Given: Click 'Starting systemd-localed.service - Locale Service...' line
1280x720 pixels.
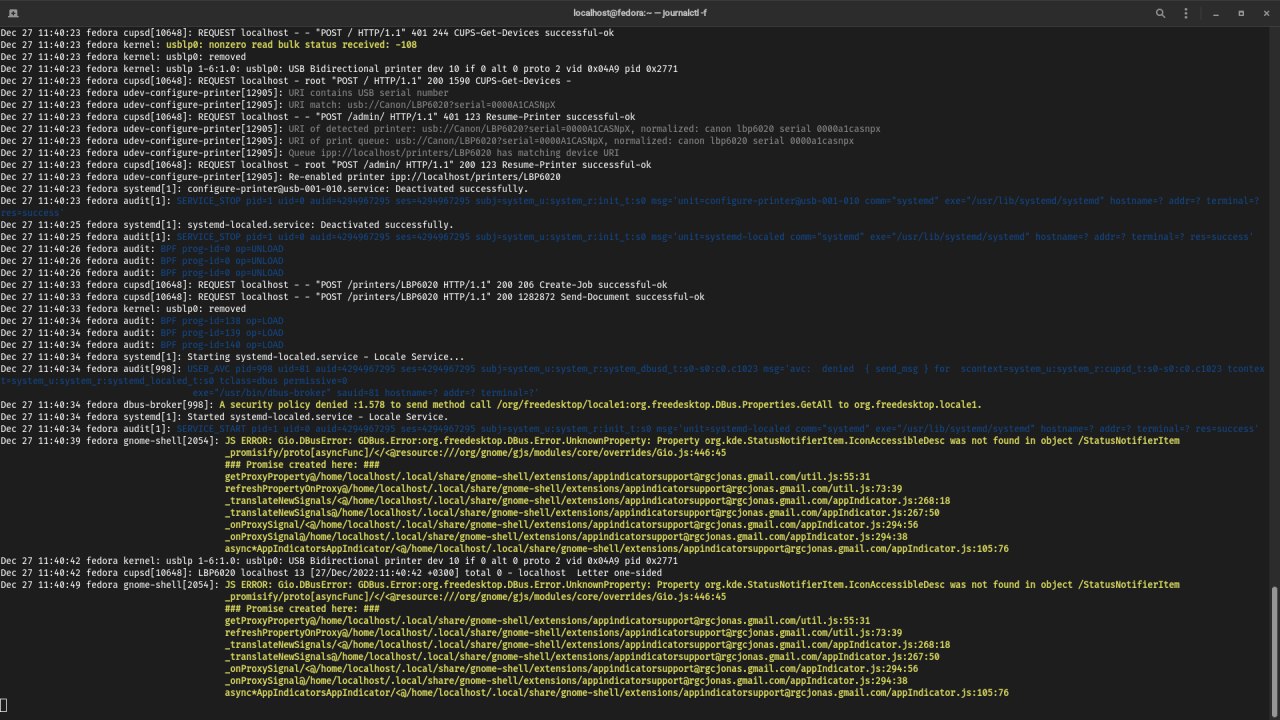Looking at the screenshot, I should (x=232, y=357).
